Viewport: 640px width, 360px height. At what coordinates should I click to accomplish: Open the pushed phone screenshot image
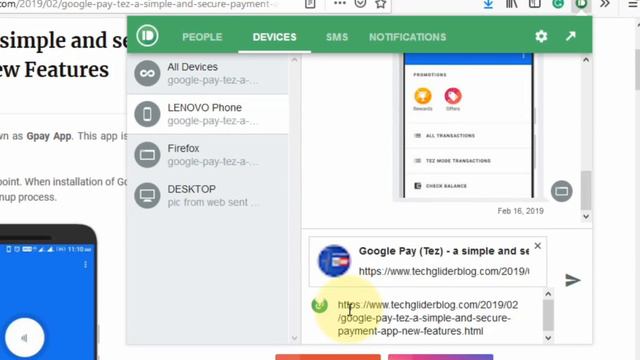(468, 126)
